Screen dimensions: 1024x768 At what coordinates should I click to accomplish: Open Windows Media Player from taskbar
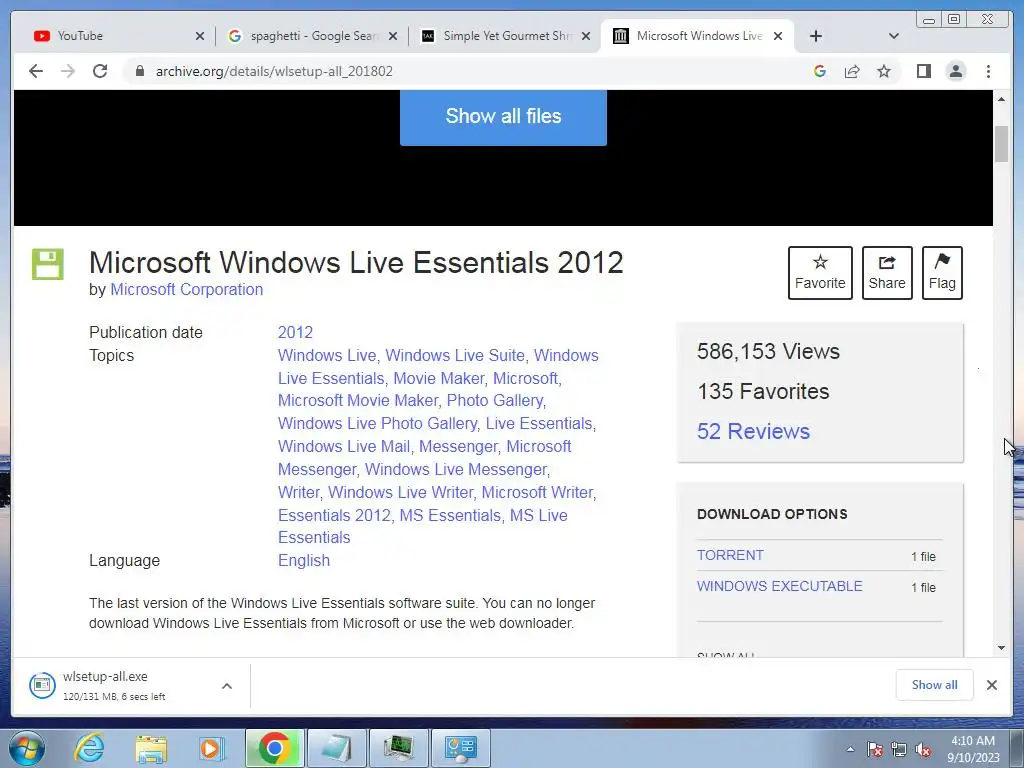pyautogui.click(x=212, y=748)
